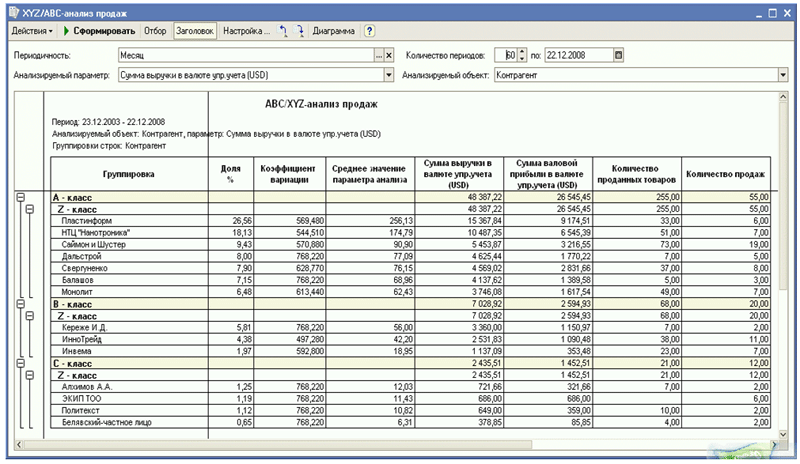Select the Белявский-частное лицо row name
The width and height of the screenshot is (800, 464).
107,422
